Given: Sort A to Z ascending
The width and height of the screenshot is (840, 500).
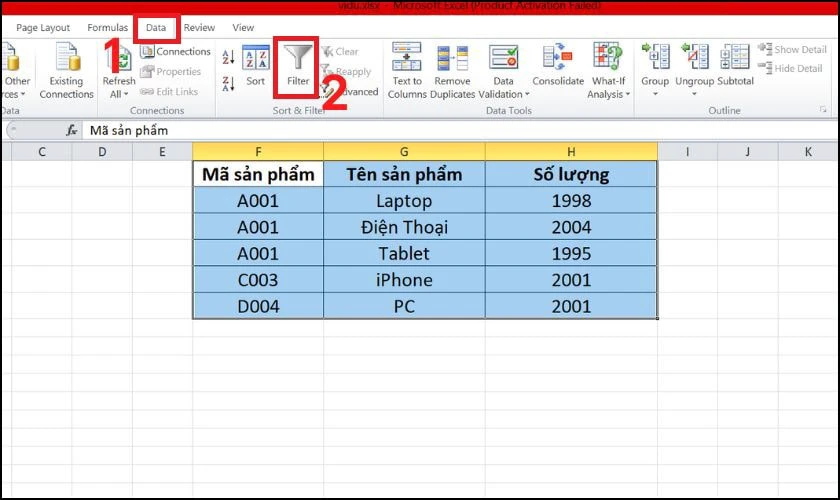Looking at the screenshot, I should coord(228,57).
